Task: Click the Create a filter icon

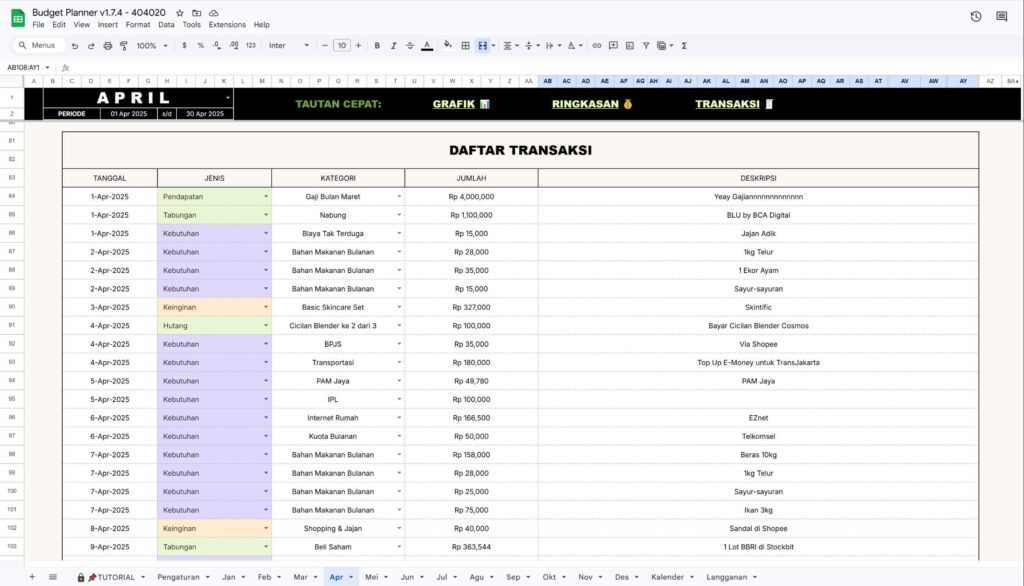Action: pyautogui.click(x=647, y=46)
